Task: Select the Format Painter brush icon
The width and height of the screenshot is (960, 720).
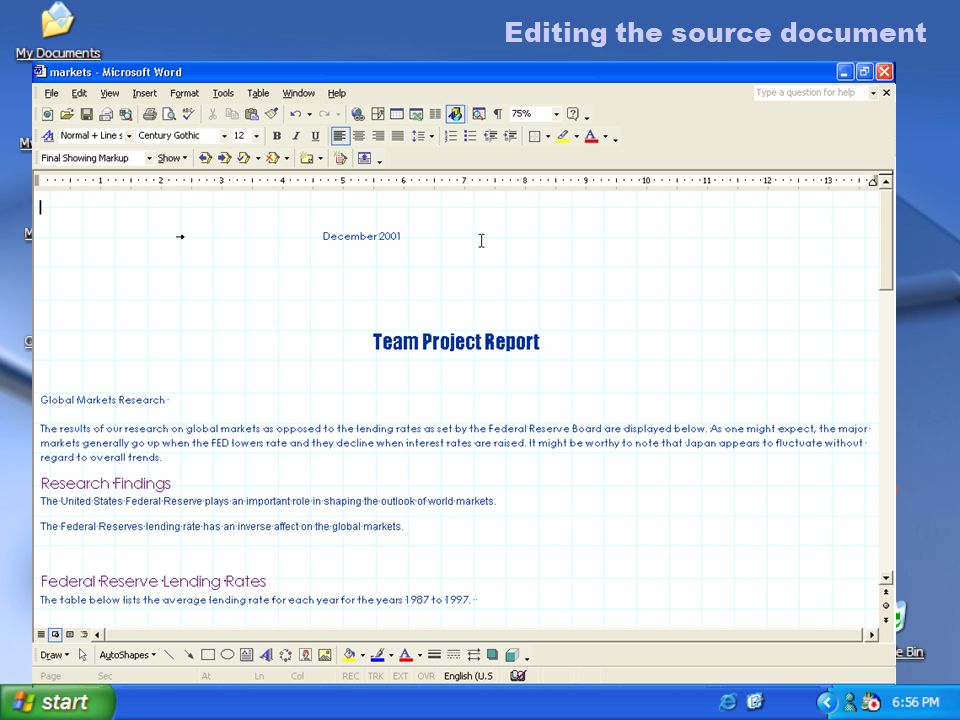Action: [271, 114]
